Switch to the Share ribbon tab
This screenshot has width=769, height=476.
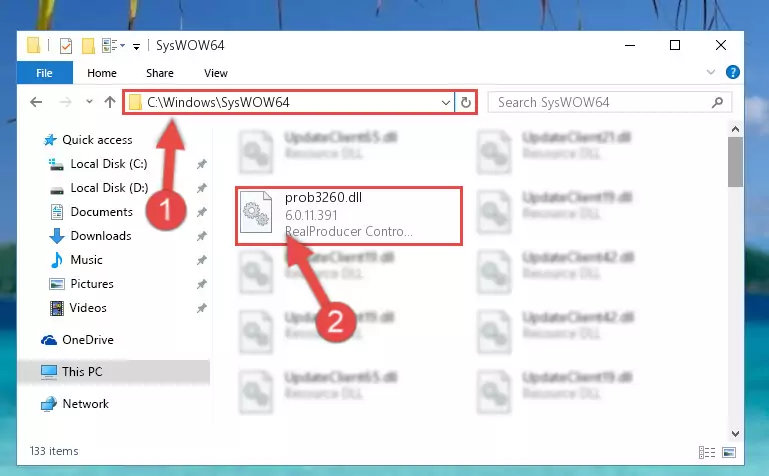coord(160,73)
